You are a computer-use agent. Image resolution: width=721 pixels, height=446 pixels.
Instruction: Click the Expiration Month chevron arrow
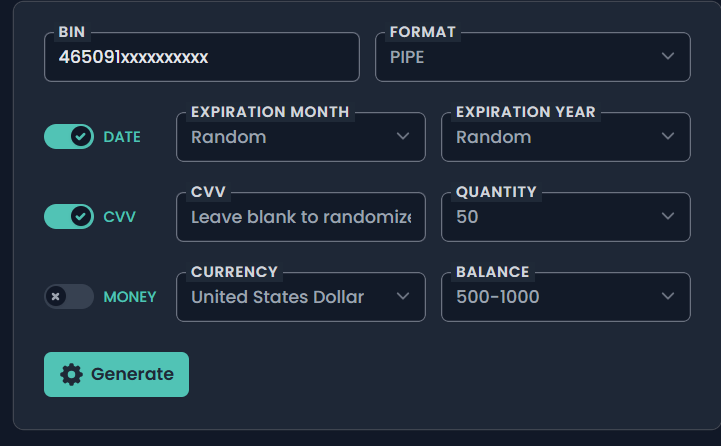coord(403,137)
